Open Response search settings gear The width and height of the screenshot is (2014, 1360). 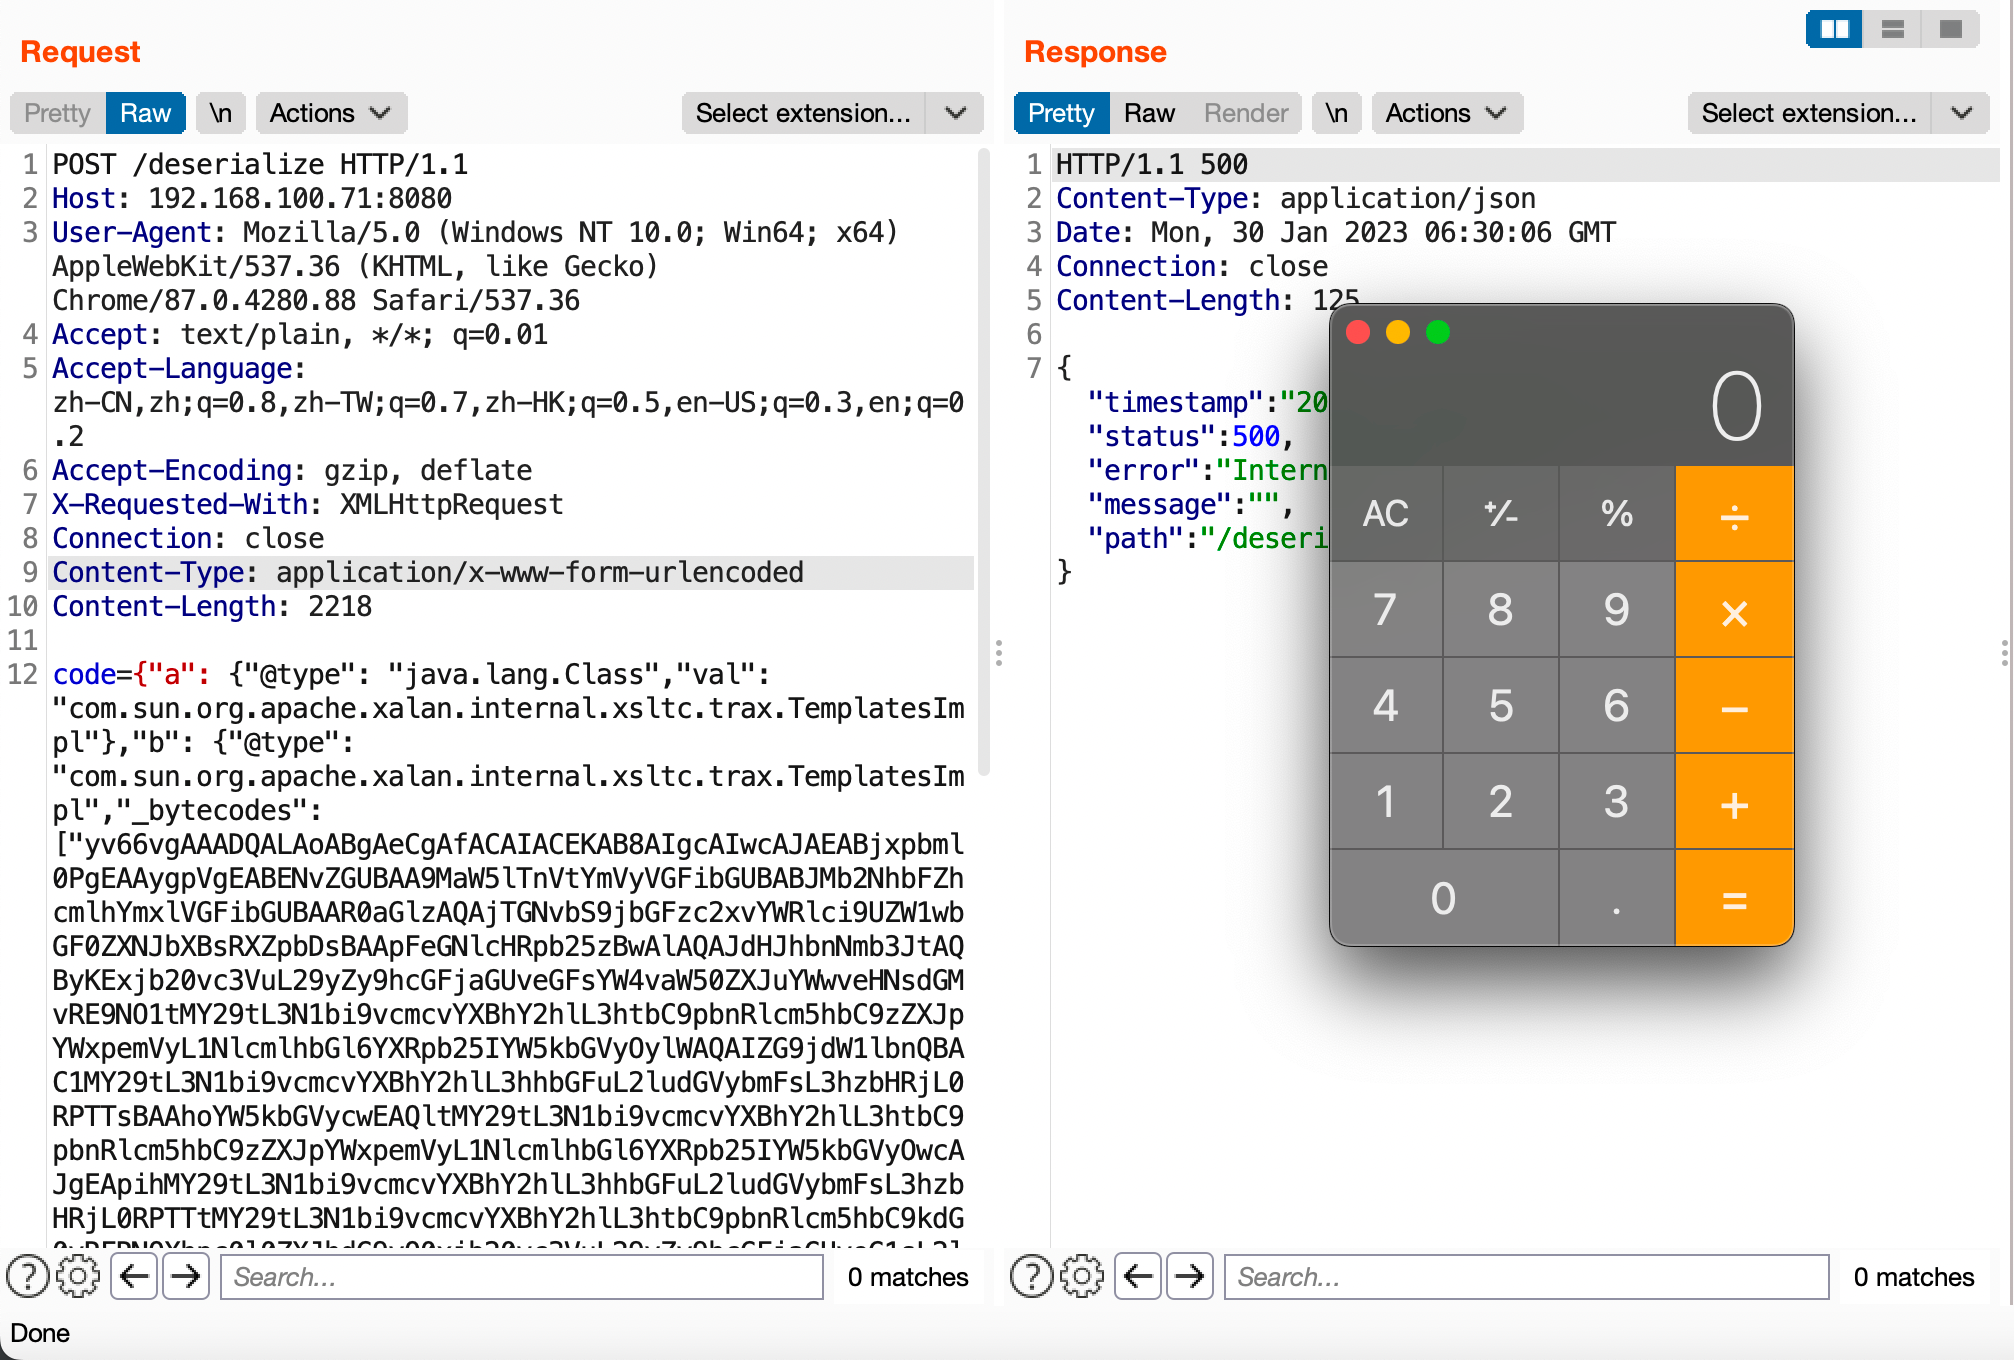pos(1082,1277)
